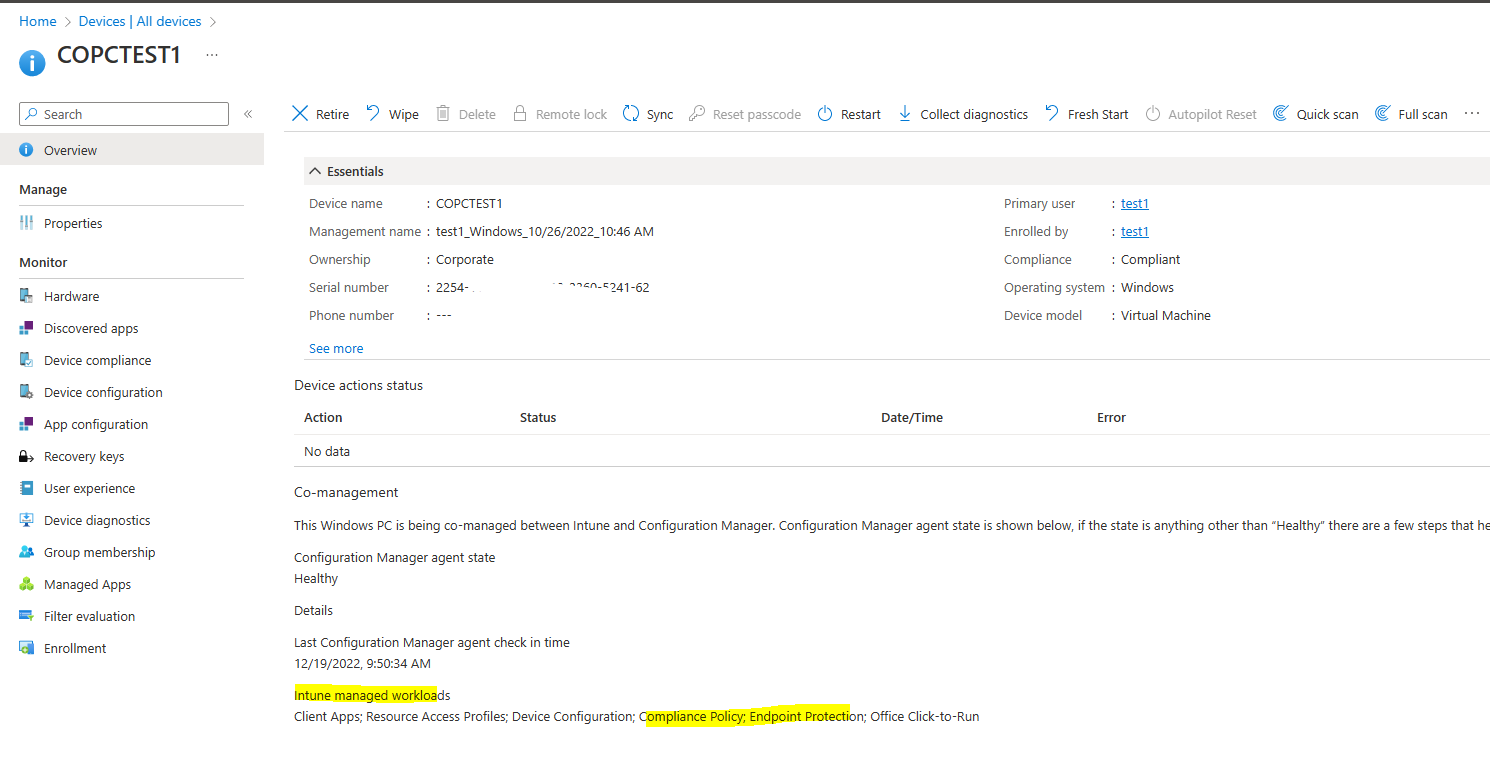Click the Enrollment icon
The height and width of the screenshot is (772, 1490).
(x=26, y=648)
